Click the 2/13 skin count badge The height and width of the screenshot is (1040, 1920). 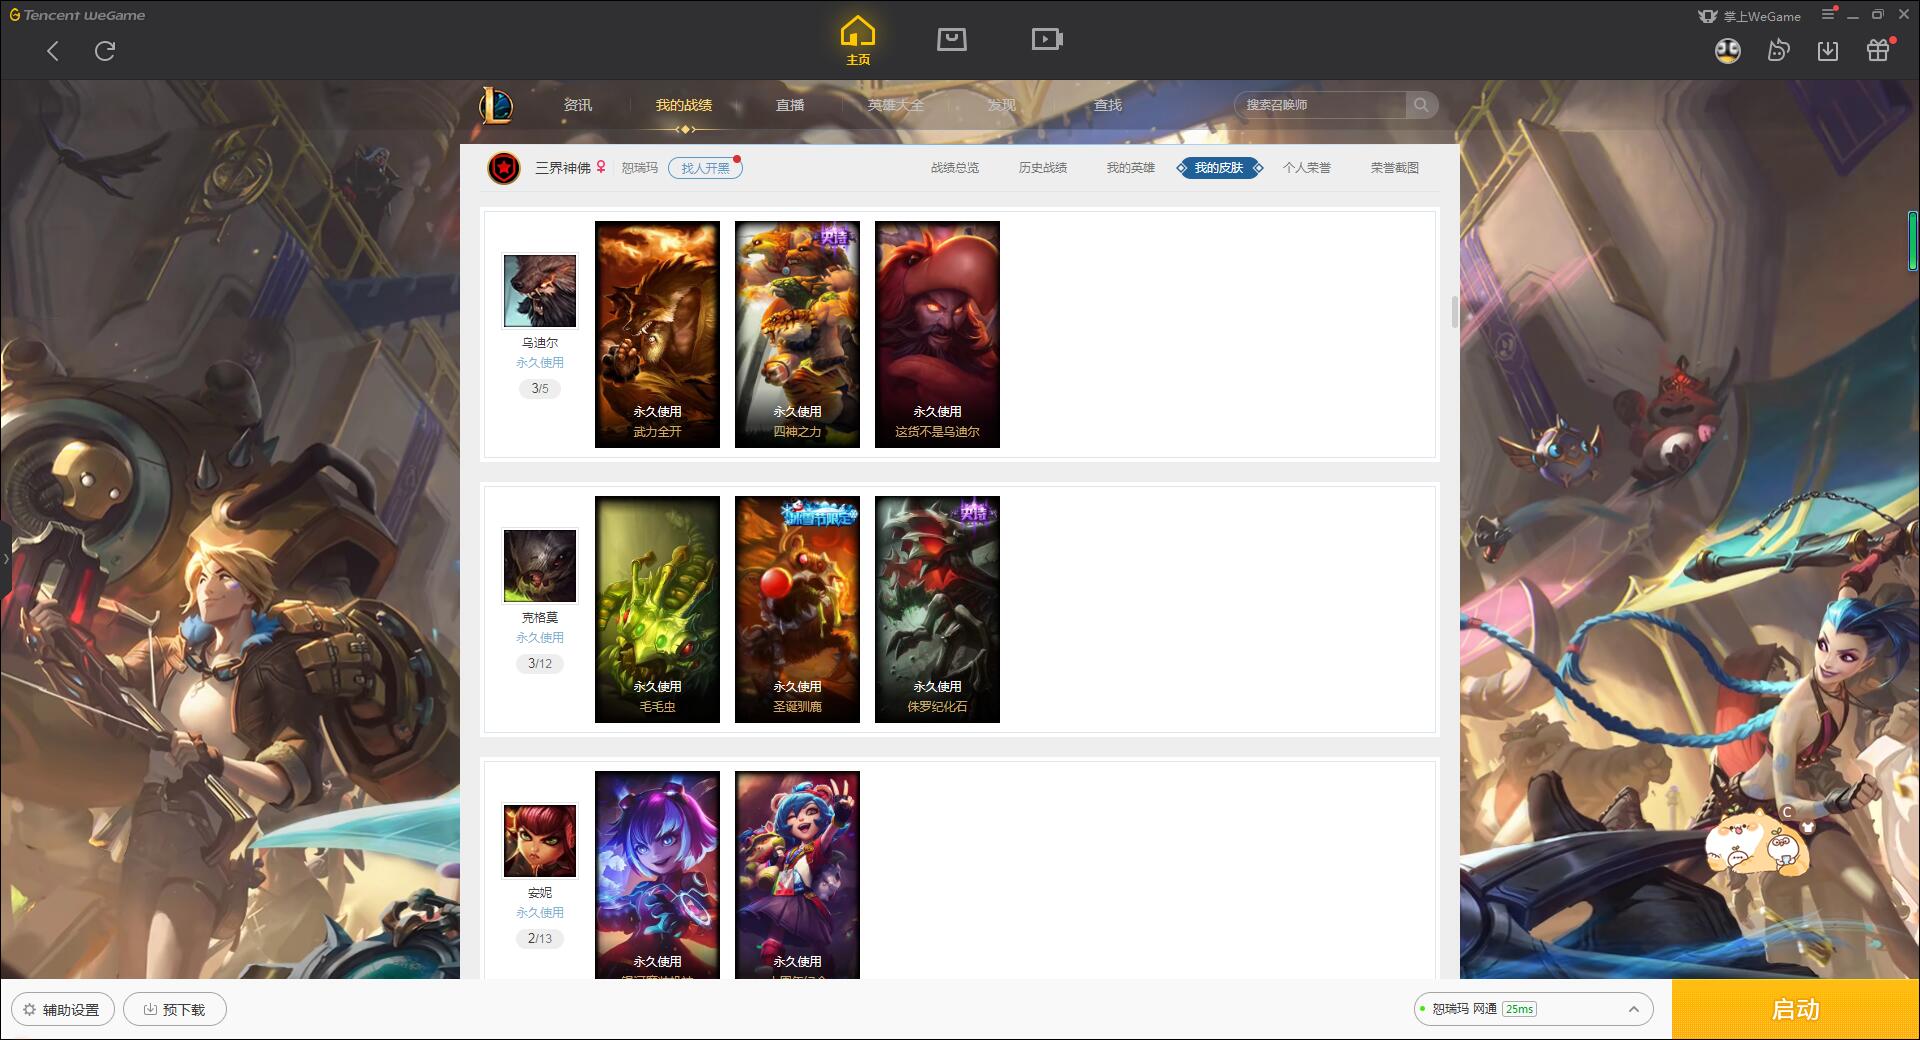tap(540, 939)
